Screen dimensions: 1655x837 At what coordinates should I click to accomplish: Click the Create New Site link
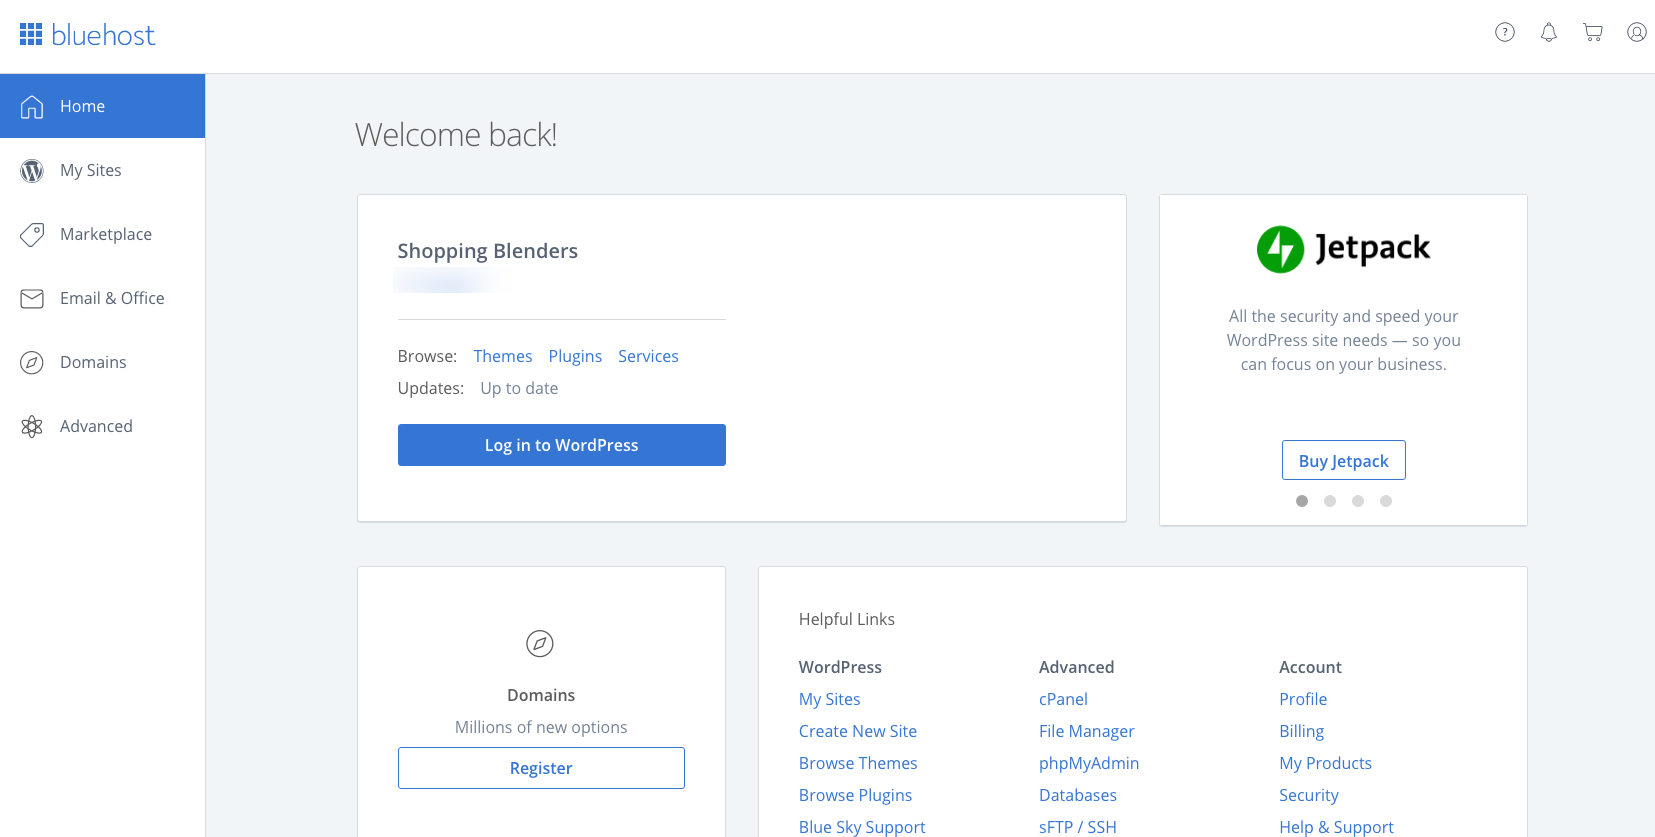click(858, 731)
